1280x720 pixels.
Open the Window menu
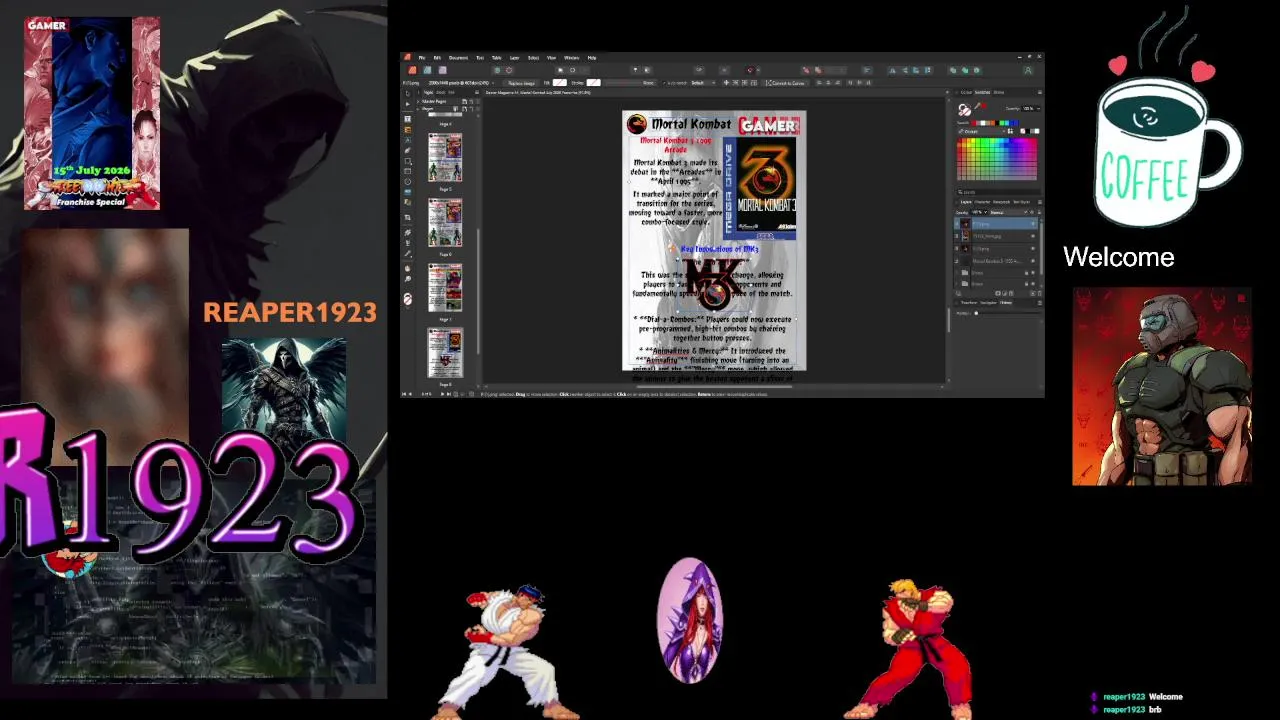pos(571,58)
